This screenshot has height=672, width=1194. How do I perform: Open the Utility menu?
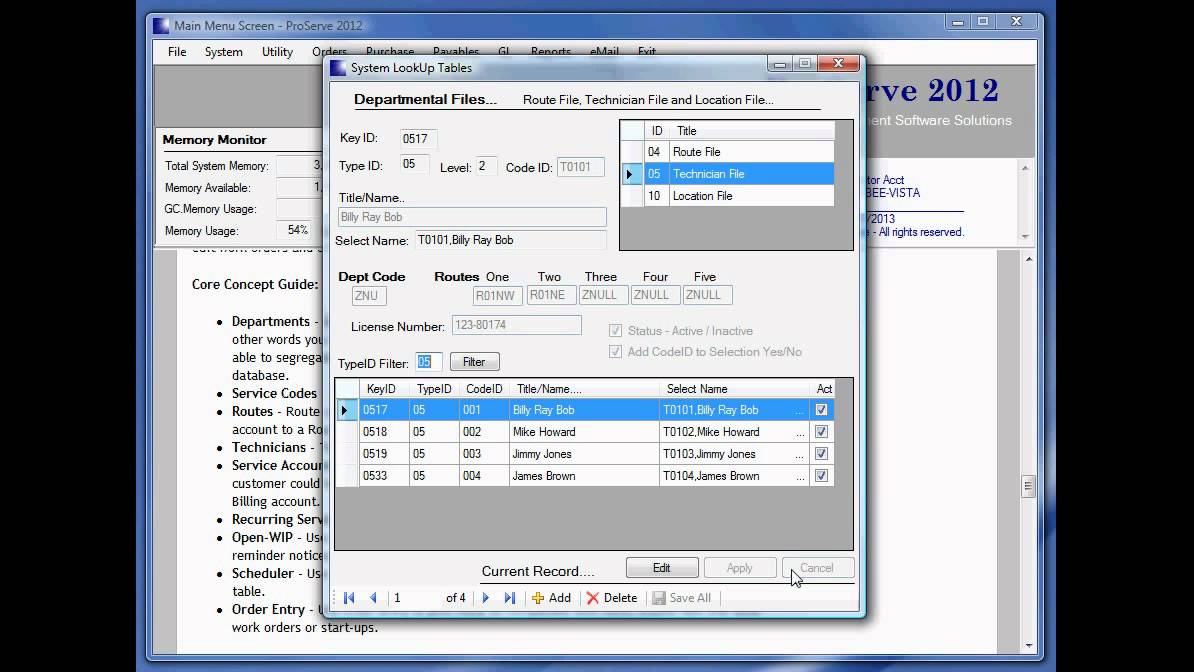(x=277, y=52)
